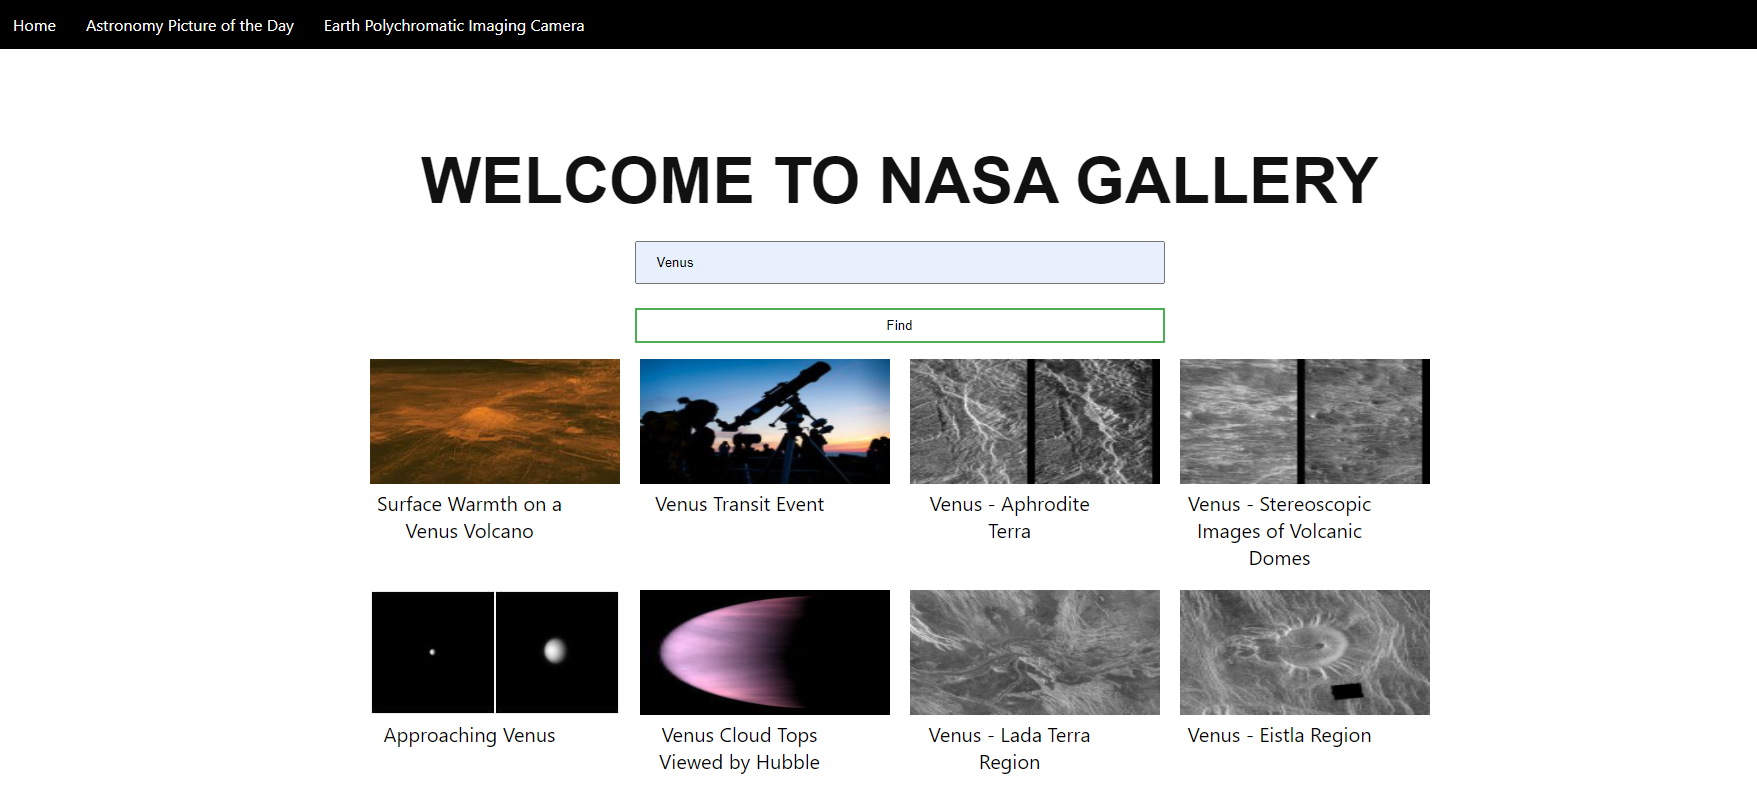Select the Aphrodite Terra radar image
This screenshot has height=788, width=1757.
tap(1034, 421)
